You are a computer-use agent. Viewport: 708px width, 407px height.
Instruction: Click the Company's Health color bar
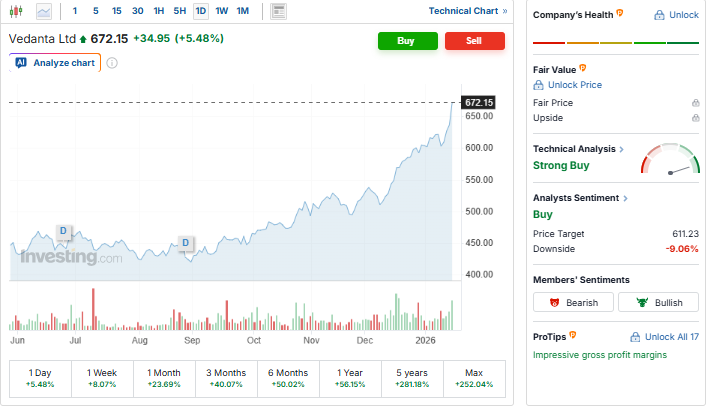[616, 43]
